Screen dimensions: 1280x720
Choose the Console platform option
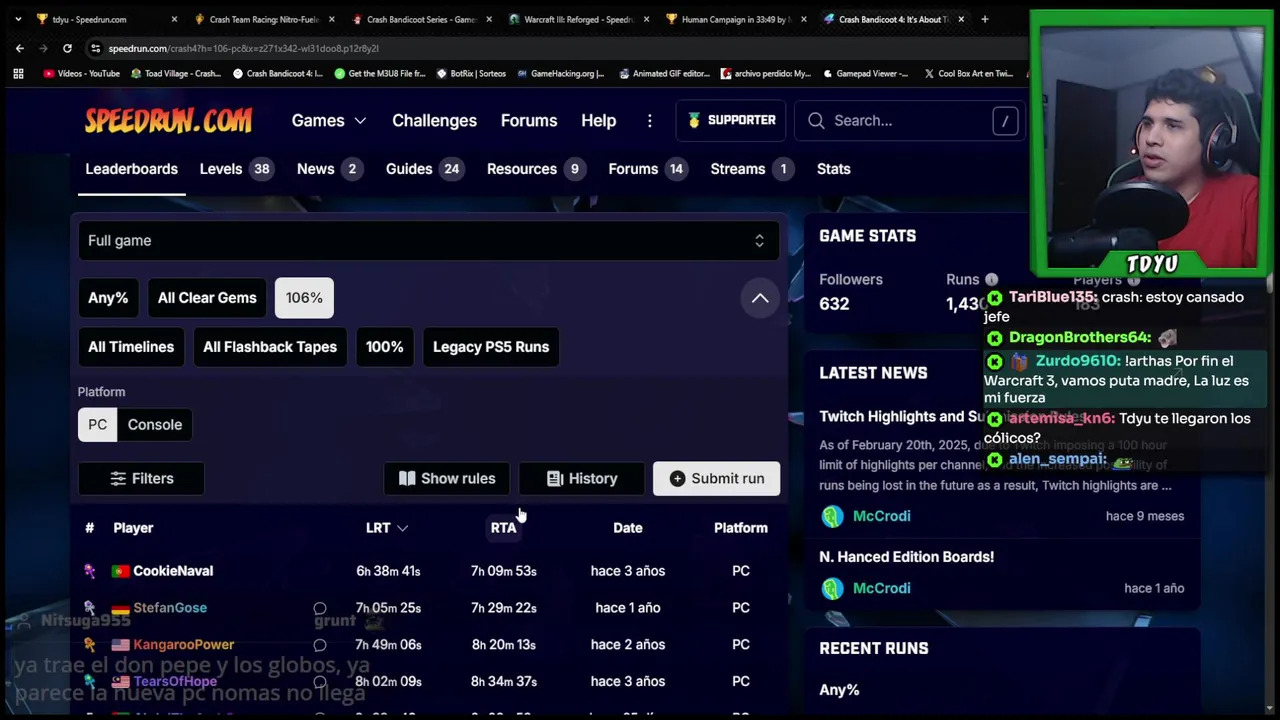155,425
